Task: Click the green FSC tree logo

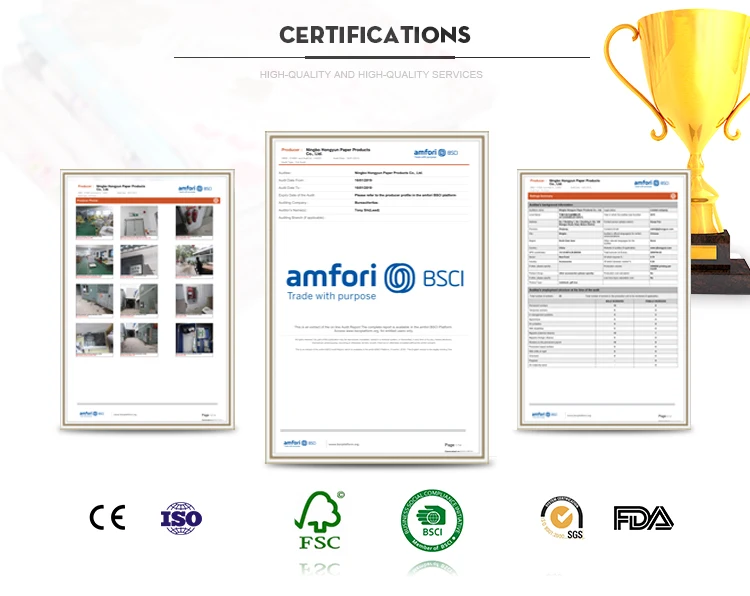Action: pos(320,520)
